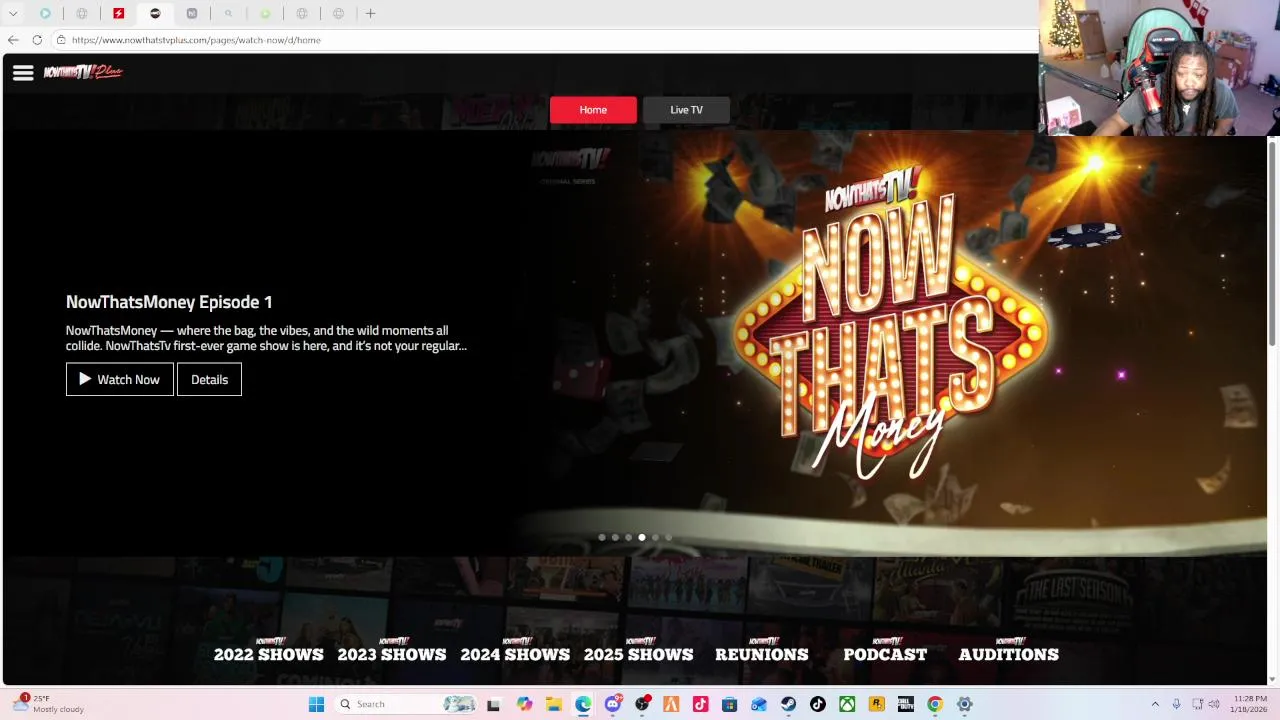Show hidden system tray icons
Image resolution: width=1280 pixels, height=720 pixels.
1155,704
